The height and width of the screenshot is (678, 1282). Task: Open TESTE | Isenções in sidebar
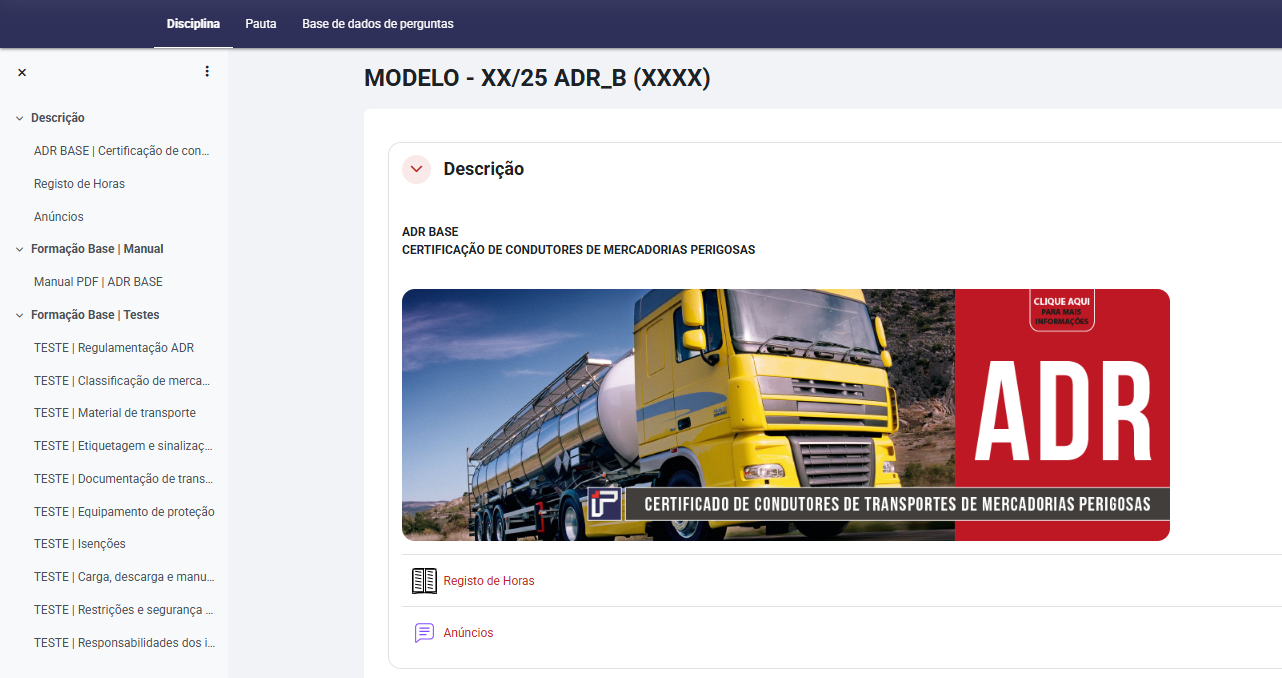coord(80,544)
